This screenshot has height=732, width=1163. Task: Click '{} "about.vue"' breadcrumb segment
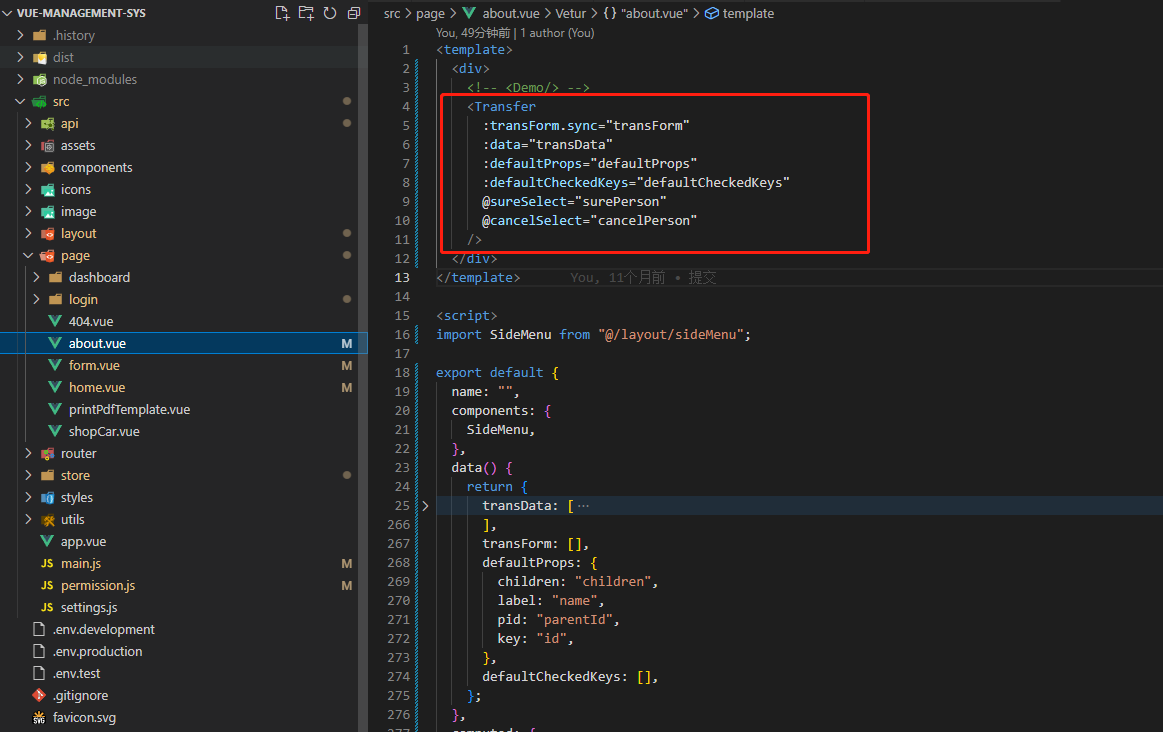(x=645, y=13)
